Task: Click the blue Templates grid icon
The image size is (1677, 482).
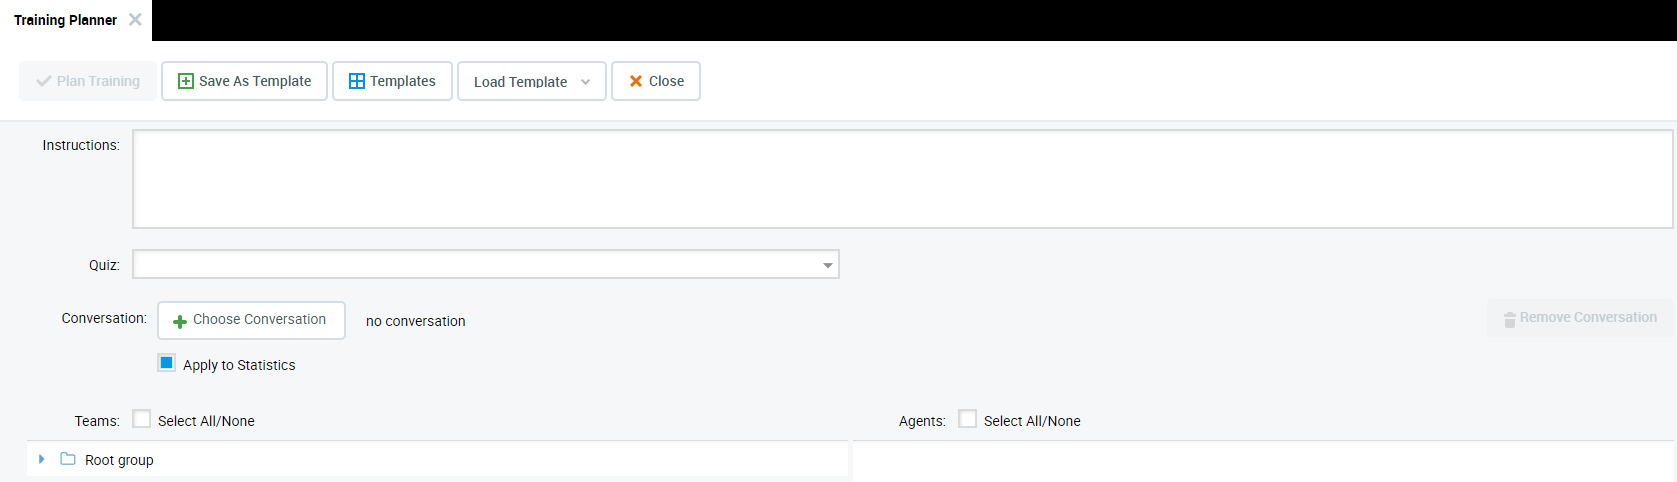Action: (357, 81)
